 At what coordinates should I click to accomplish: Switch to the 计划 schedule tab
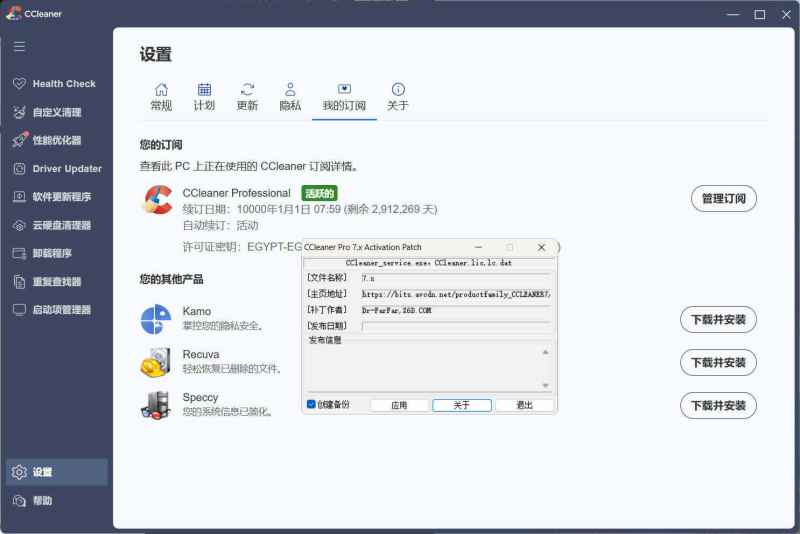(204, 97)
